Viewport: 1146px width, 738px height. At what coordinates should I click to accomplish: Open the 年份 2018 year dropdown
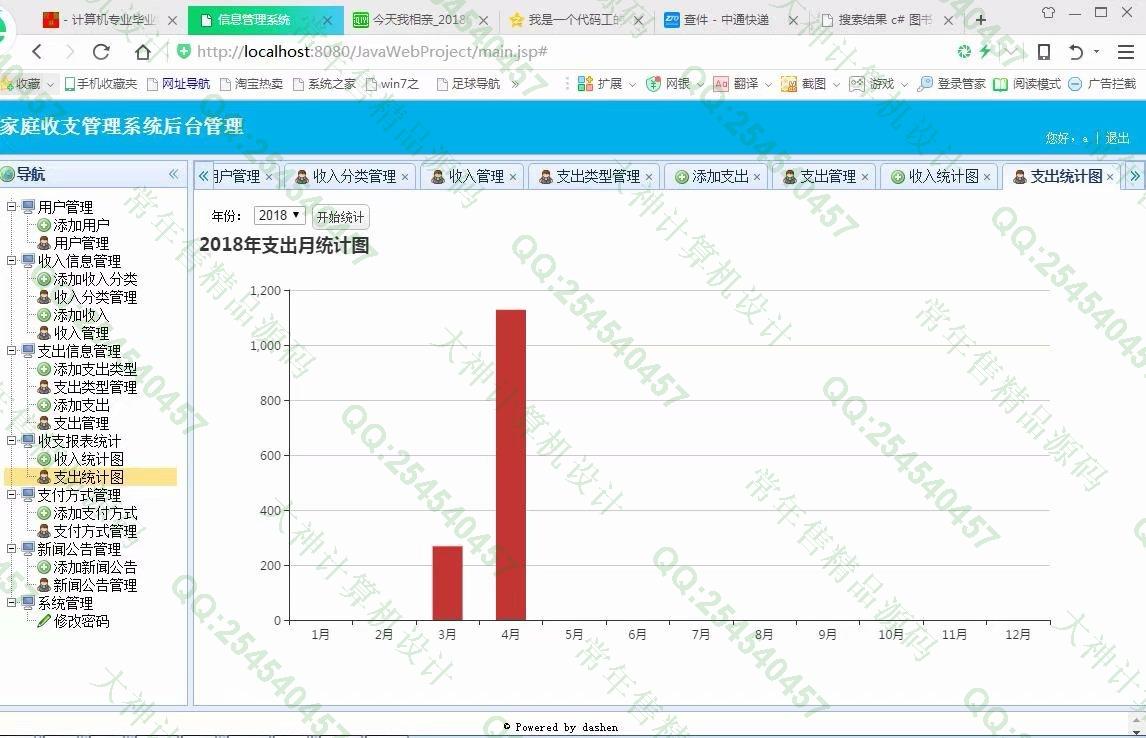click(x=278, y=216)
